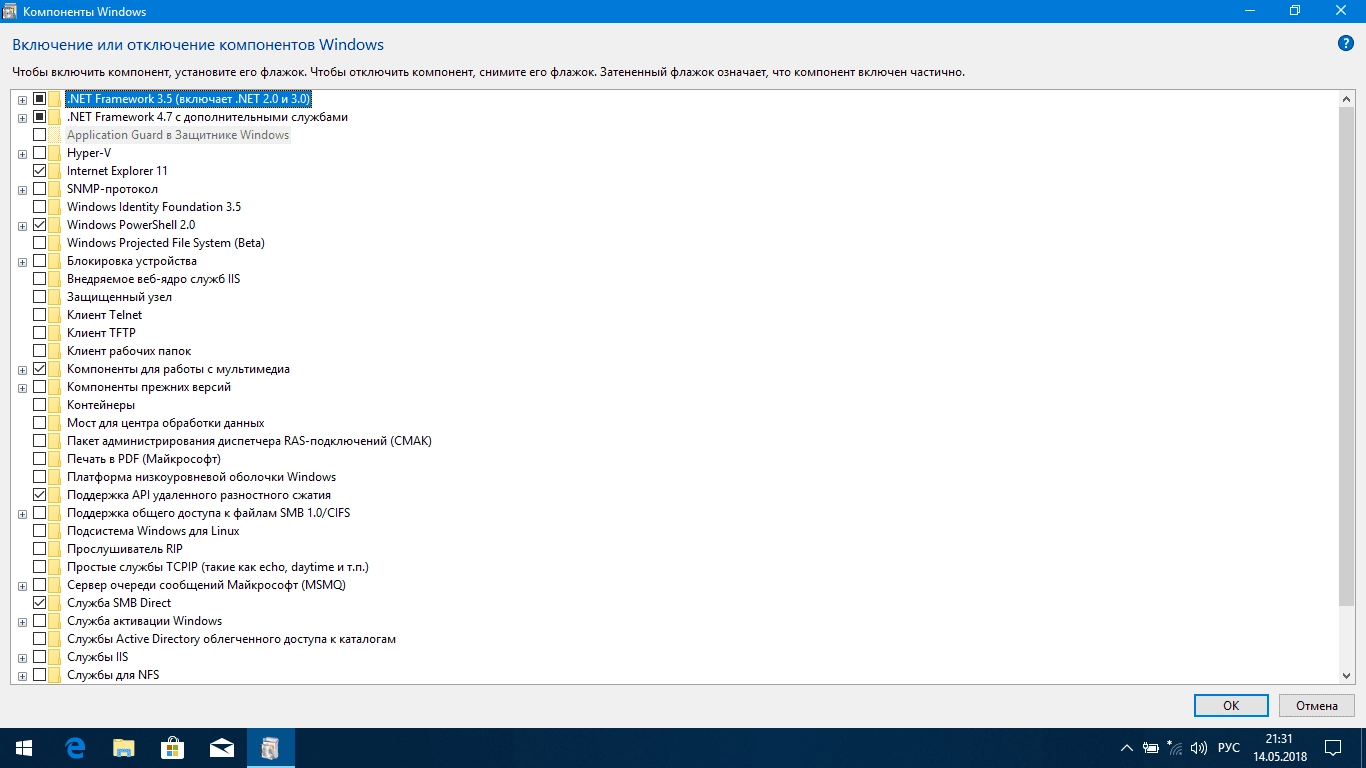Check Клиент Telnet checkbox
The width and height of the screenshot is (1366, 768).
pos(40,315)
